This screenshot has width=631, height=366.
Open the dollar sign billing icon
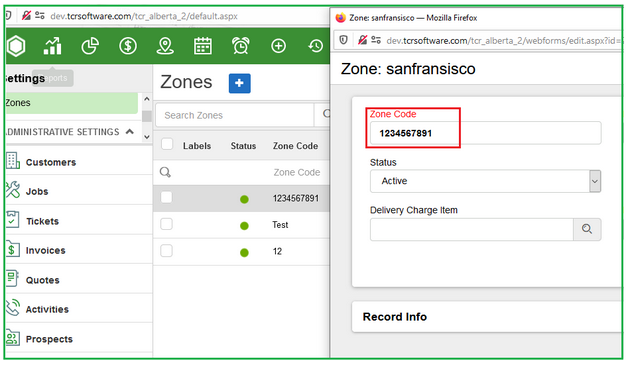click(128, 46)
